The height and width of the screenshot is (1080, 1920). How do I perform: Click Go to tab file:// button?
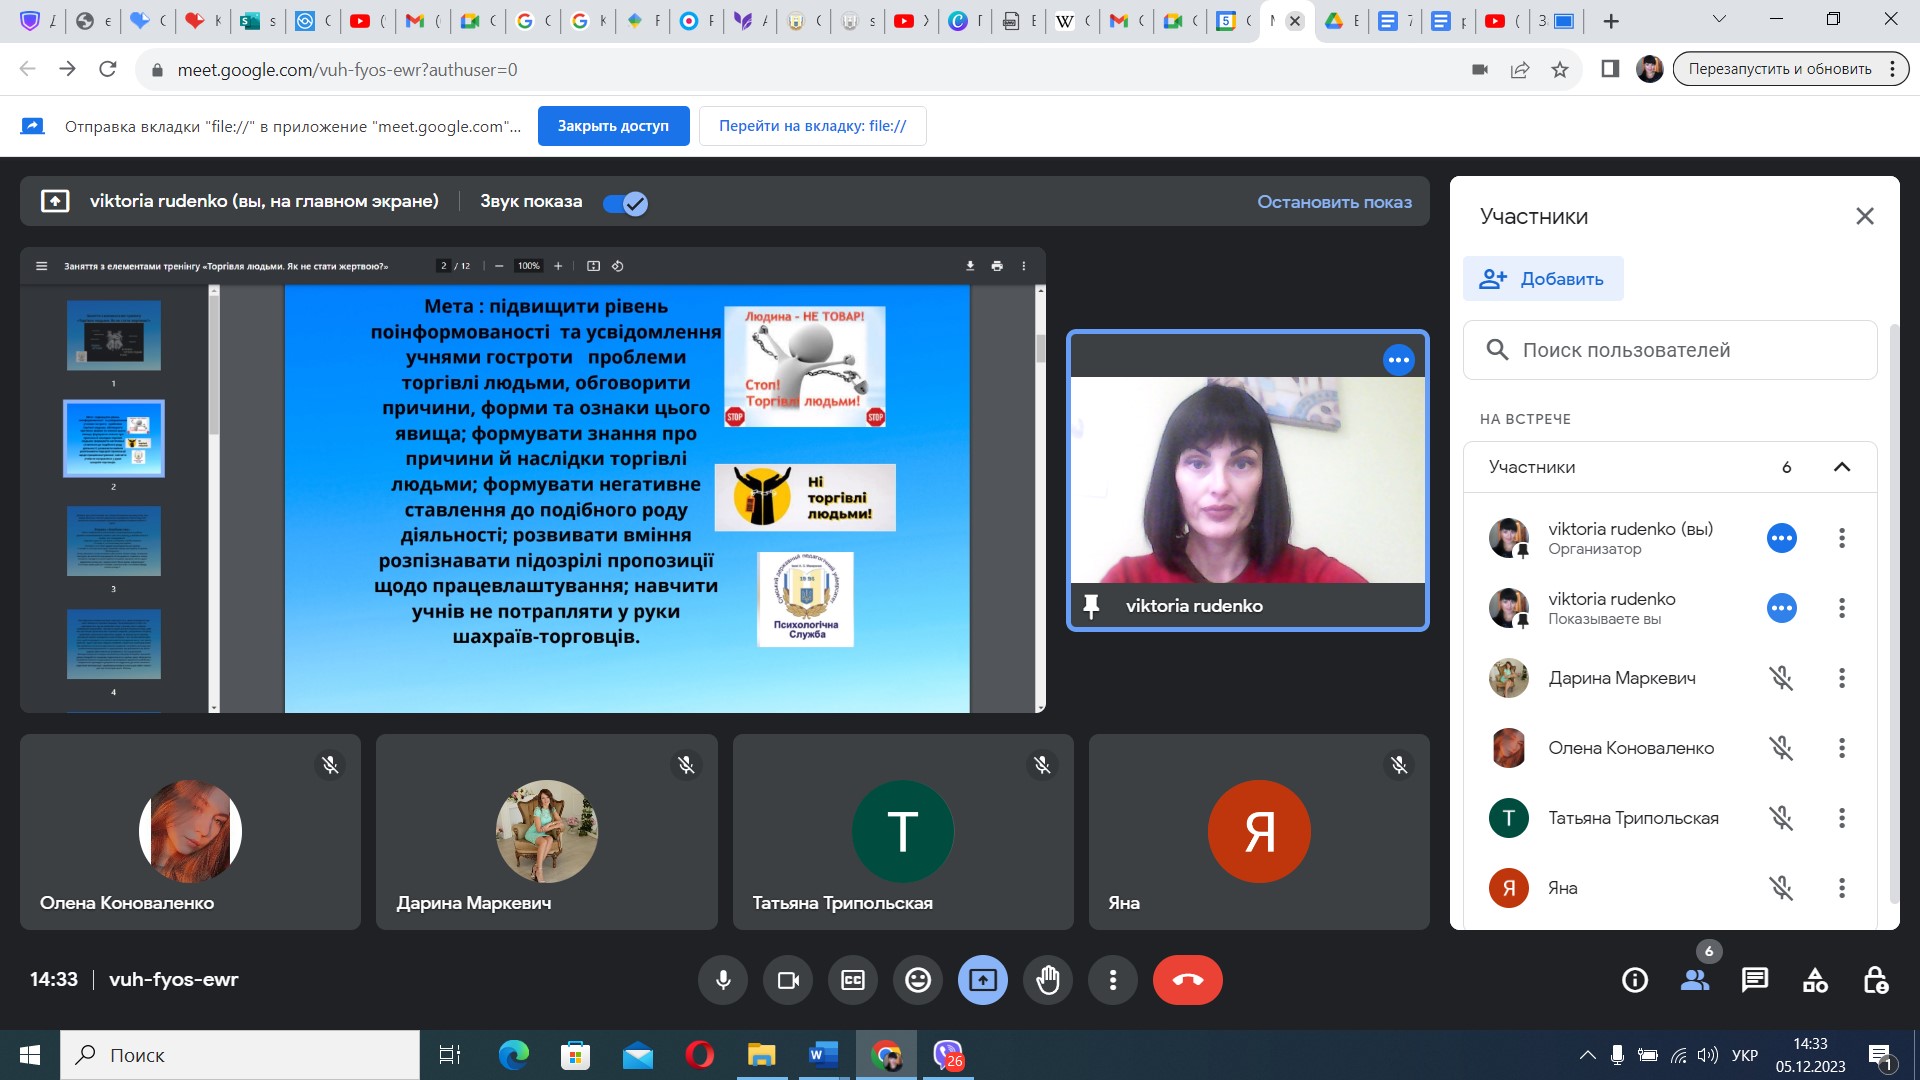[x=812, y=126]
